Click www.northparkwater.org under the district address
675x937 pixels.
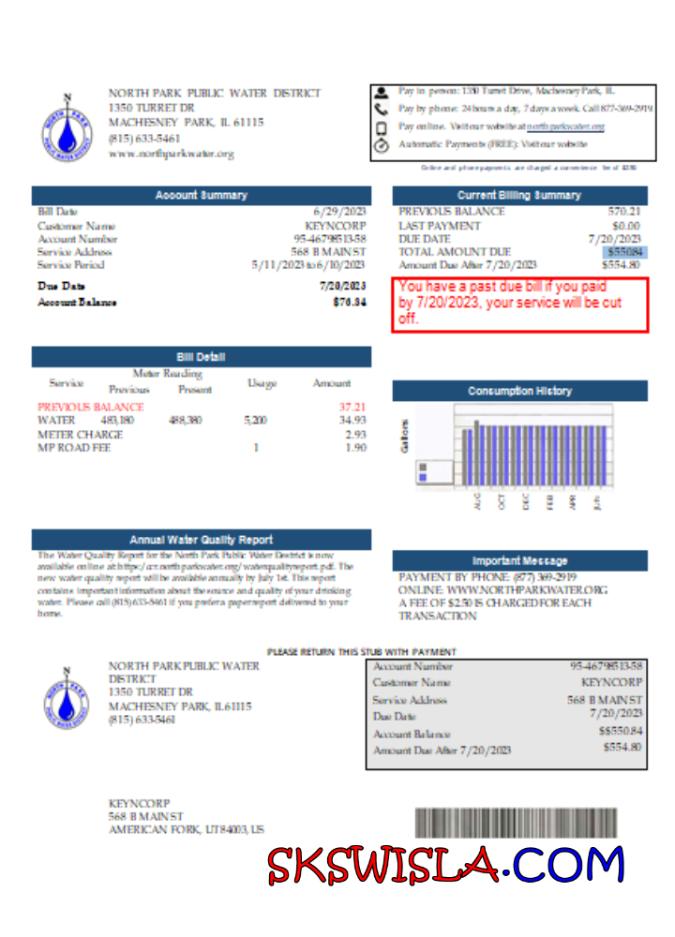coord(170,154)
